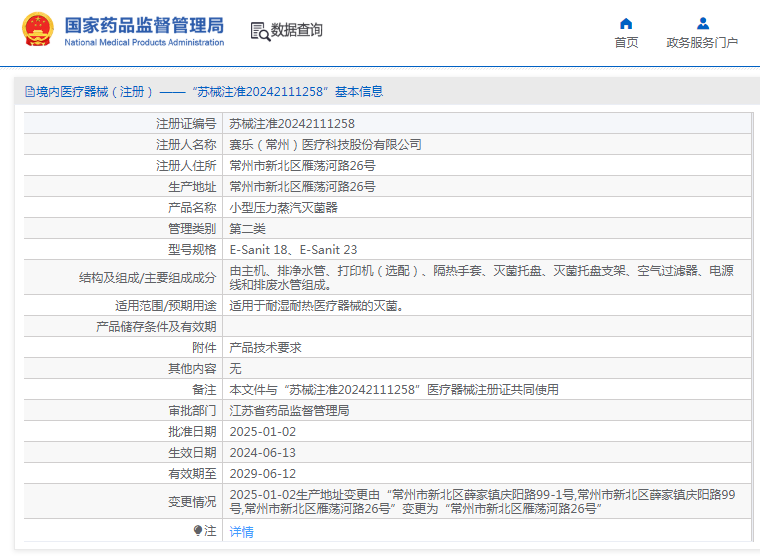This screenshot has width=760, height=559.
Task: Click the 型号规格 label cell
Action: [x=123, y=250]
